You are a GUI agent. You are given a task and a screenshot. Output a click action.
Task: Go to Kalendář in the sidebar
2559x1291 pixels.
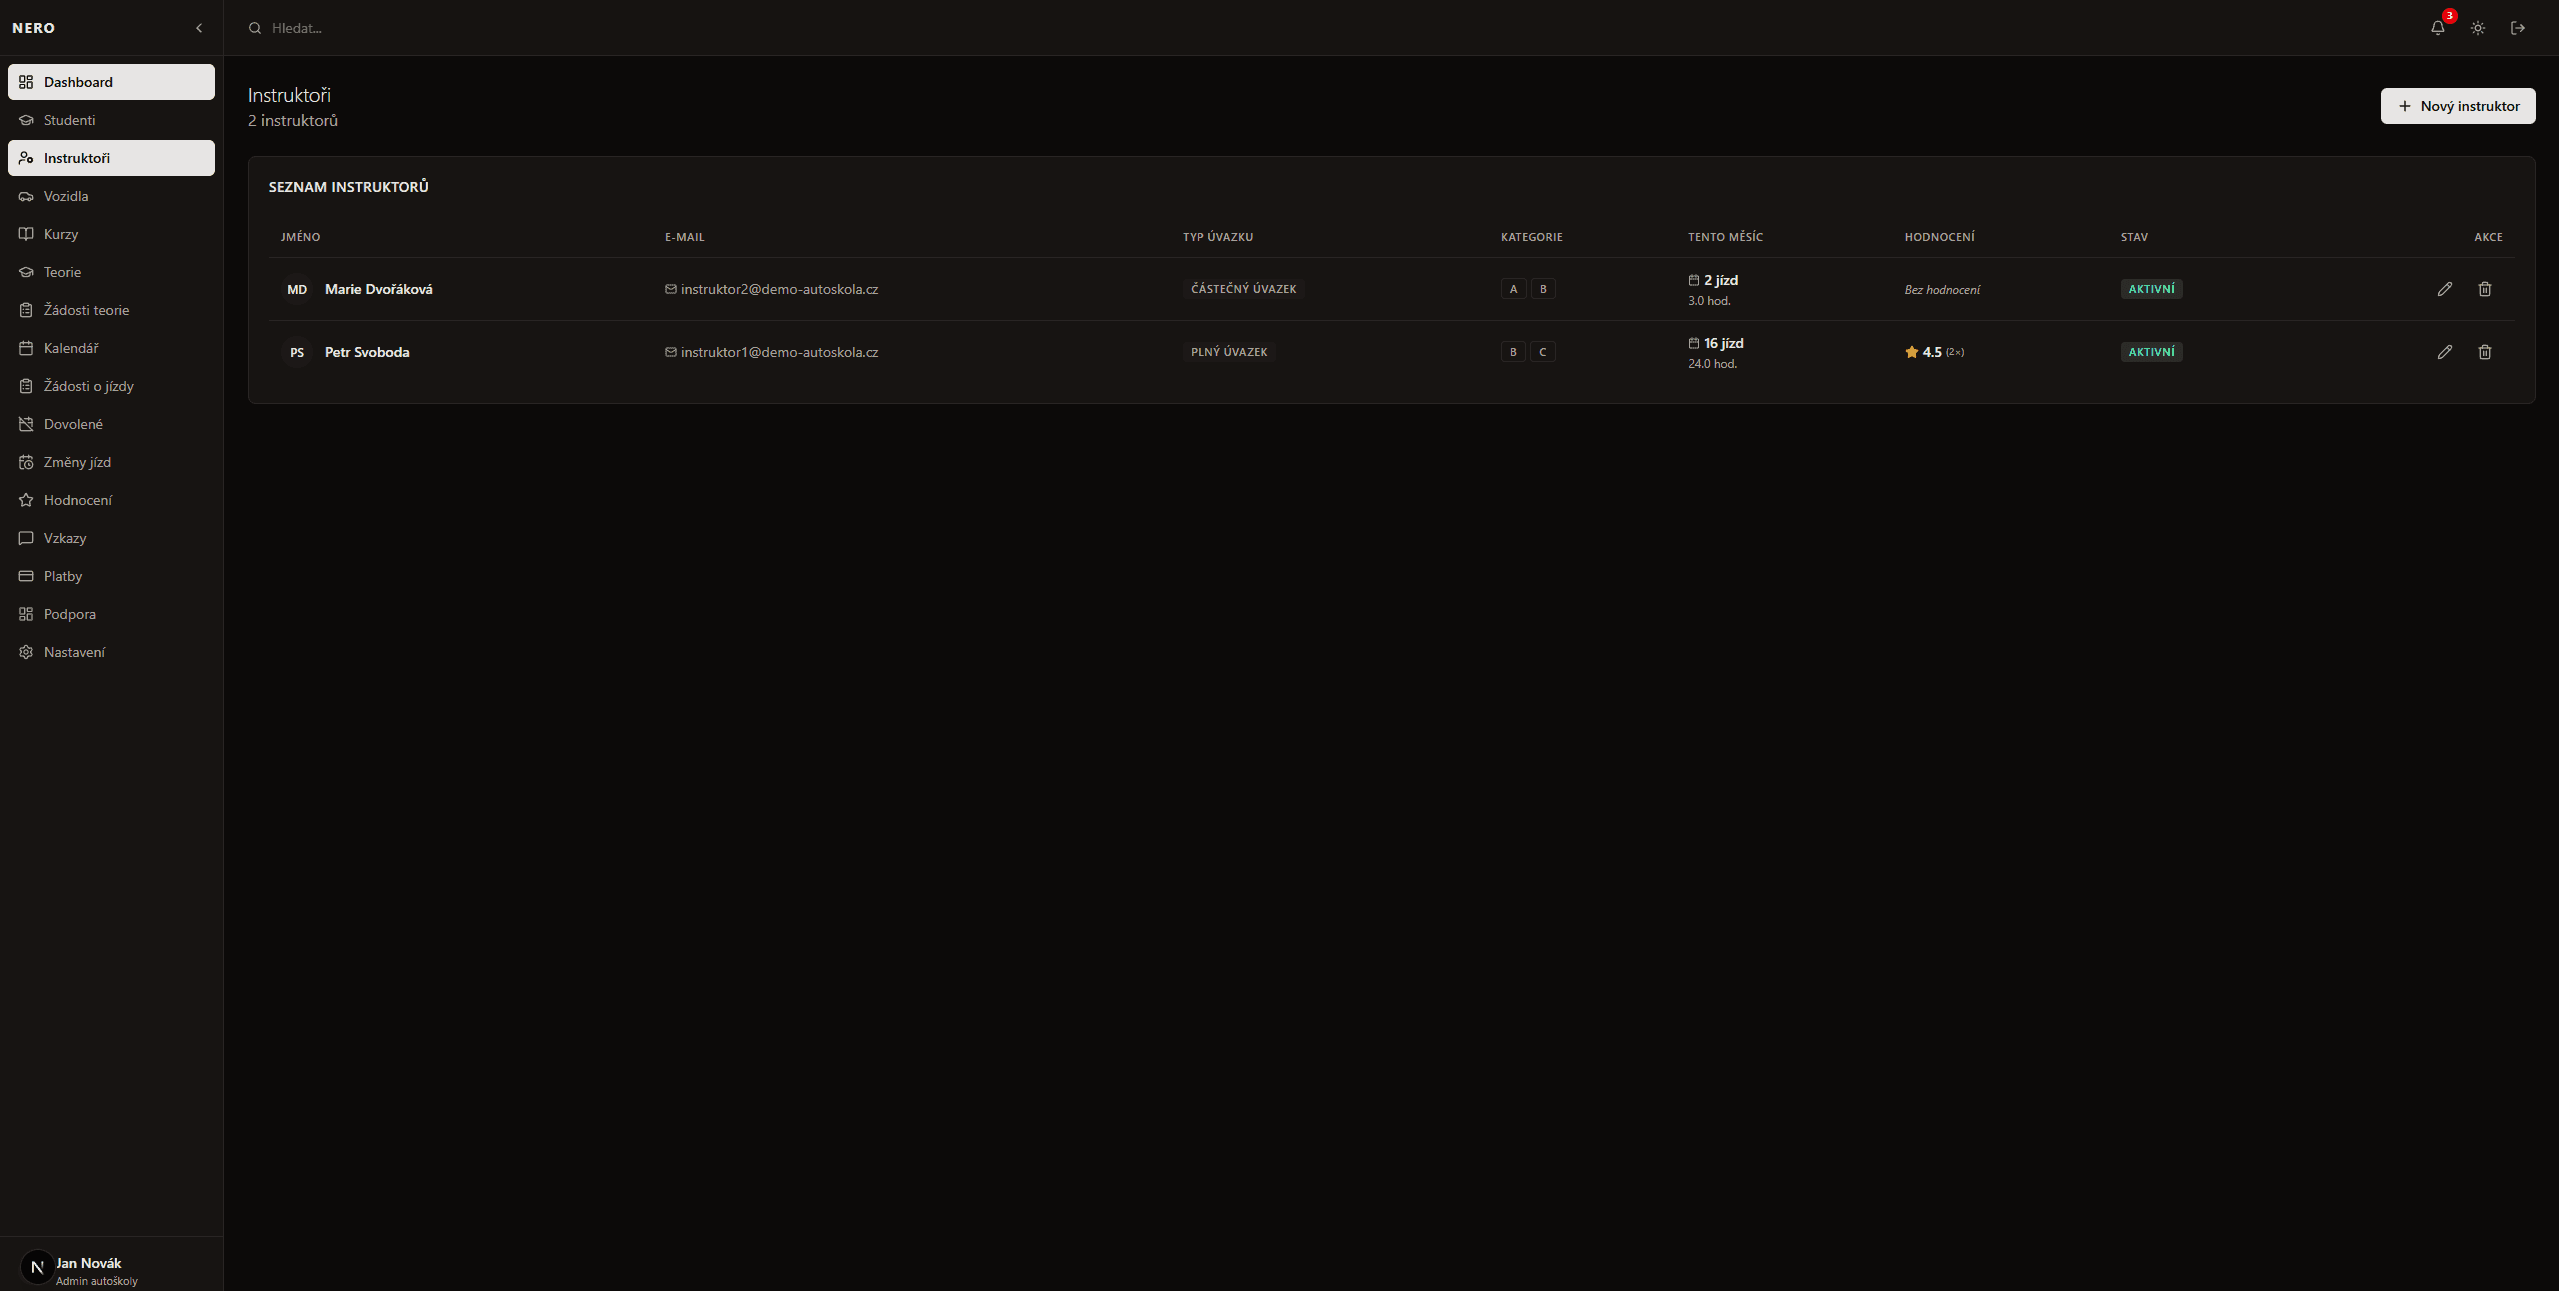71,348
